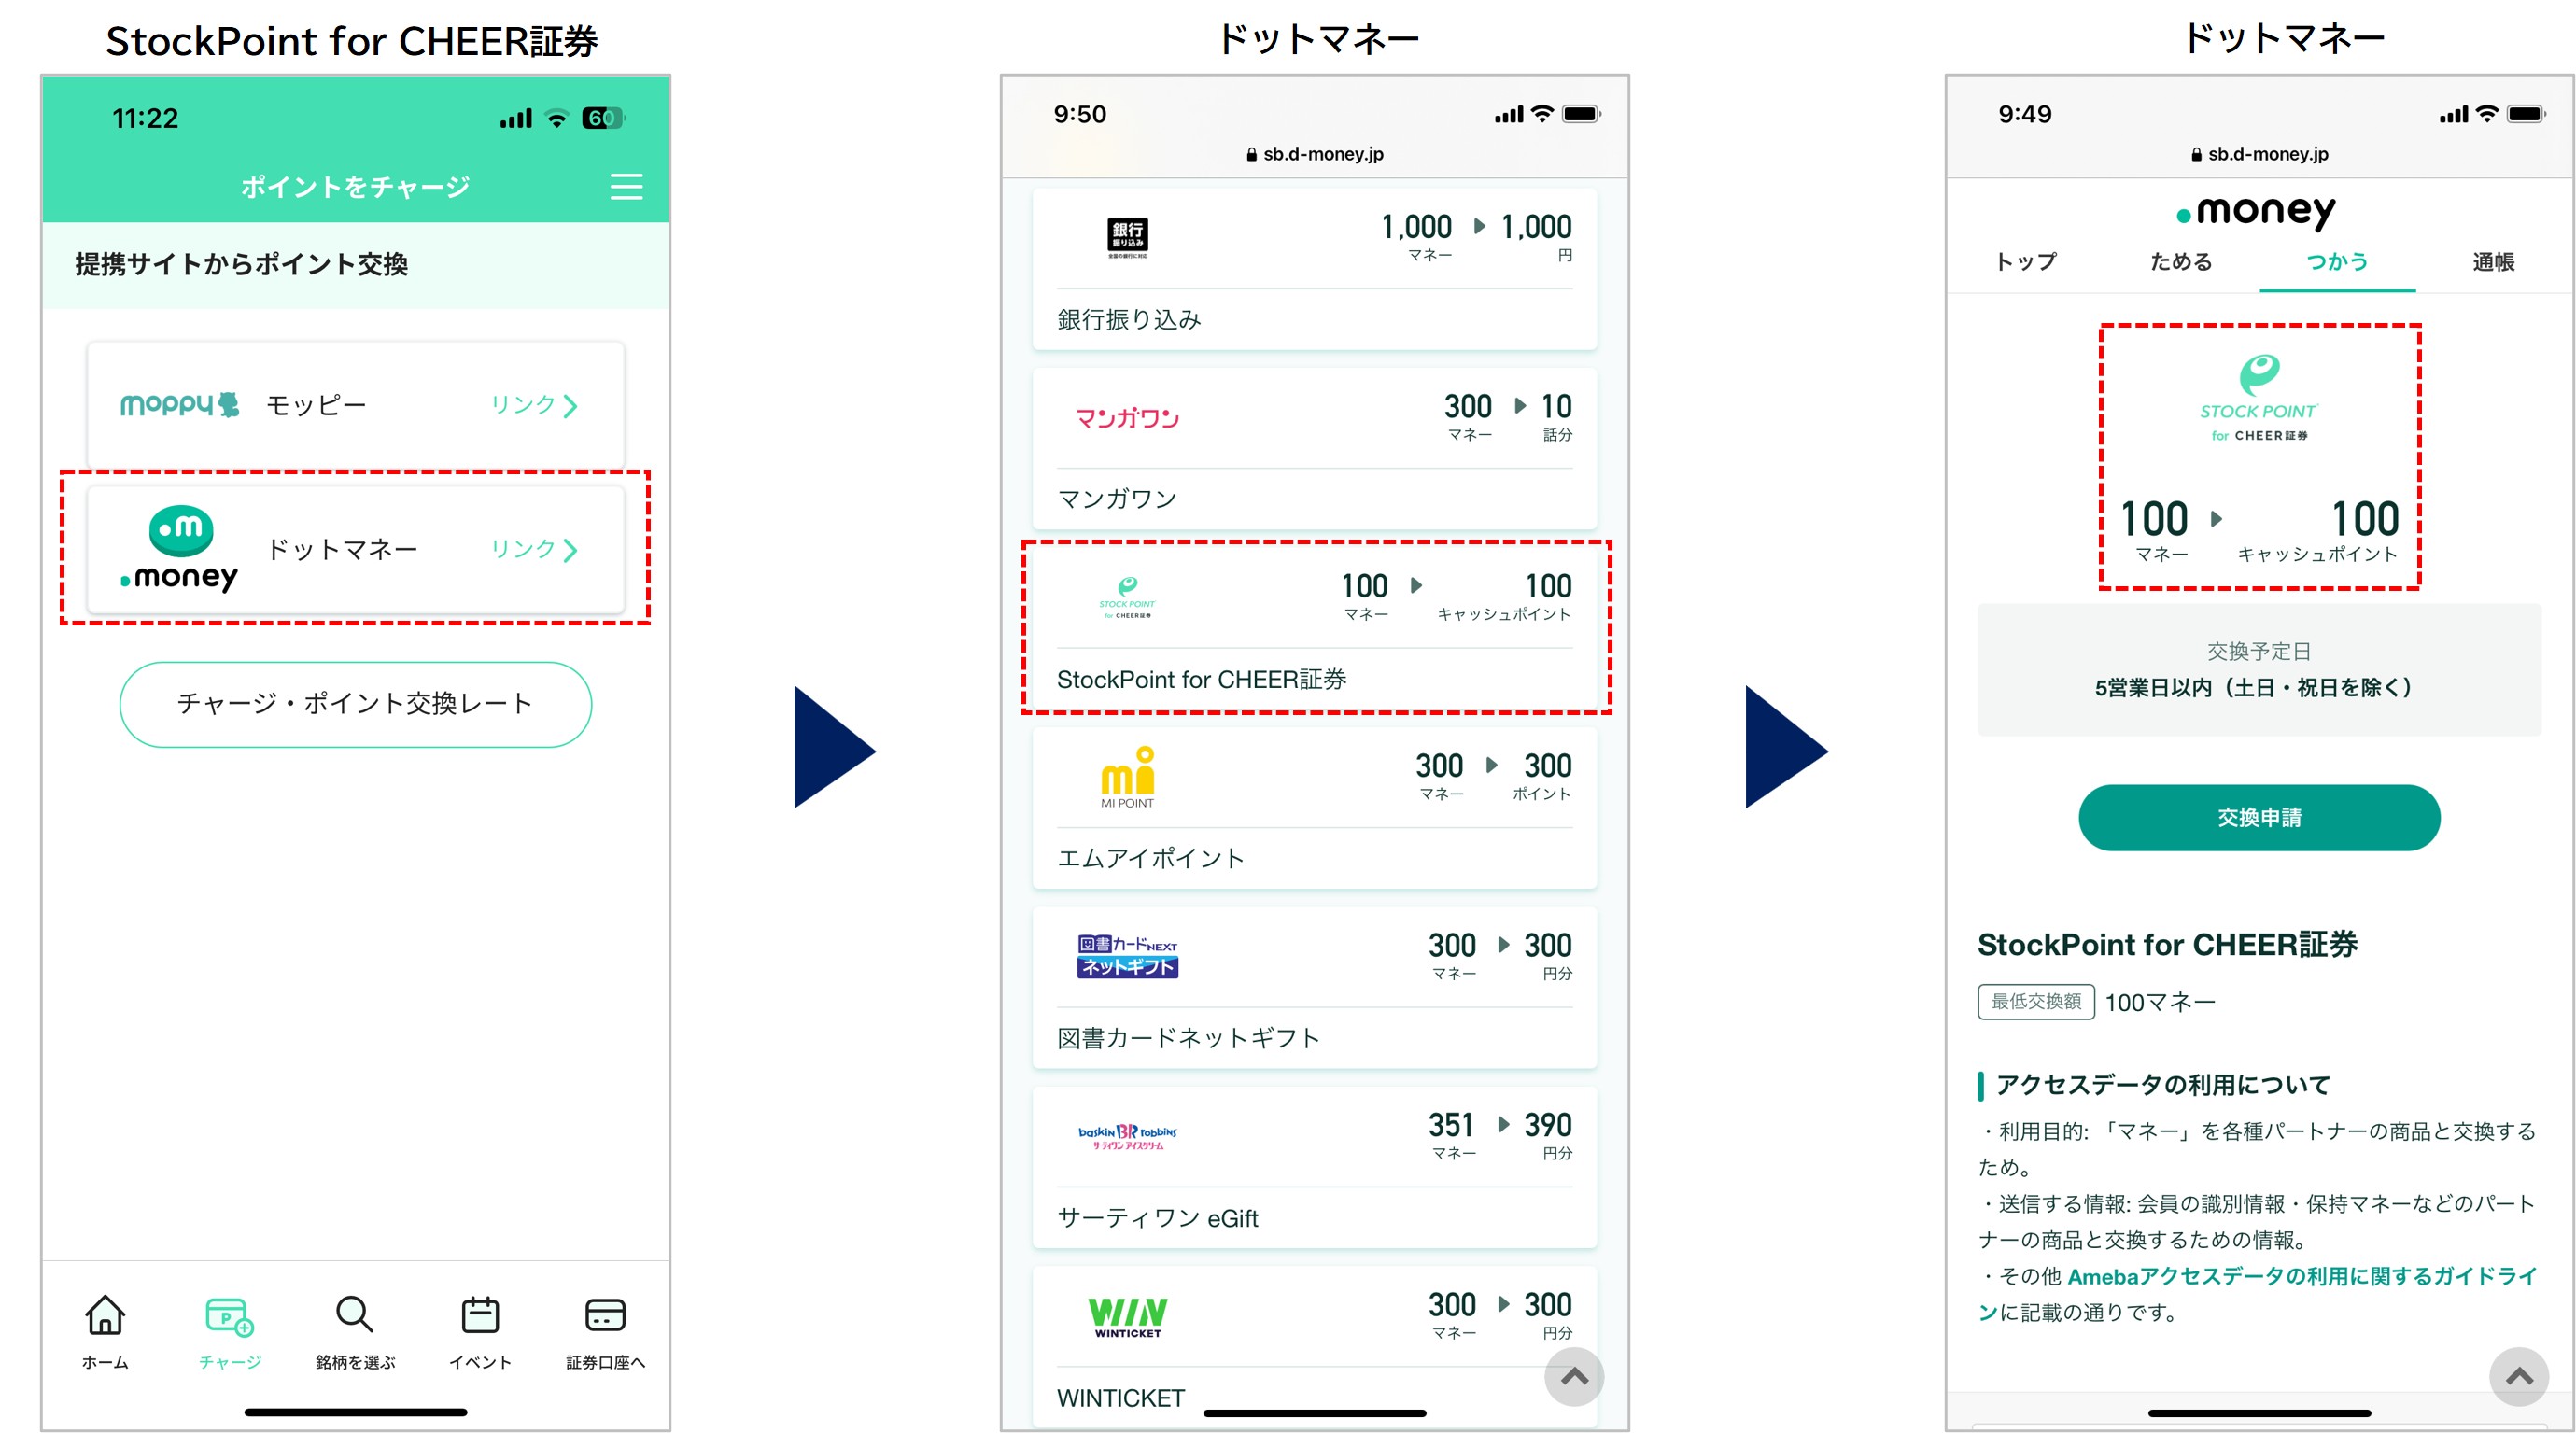Tap the .money logo at the page top
Image resolution: width=2576 pixels, height=1433 pixels.
2256,211
